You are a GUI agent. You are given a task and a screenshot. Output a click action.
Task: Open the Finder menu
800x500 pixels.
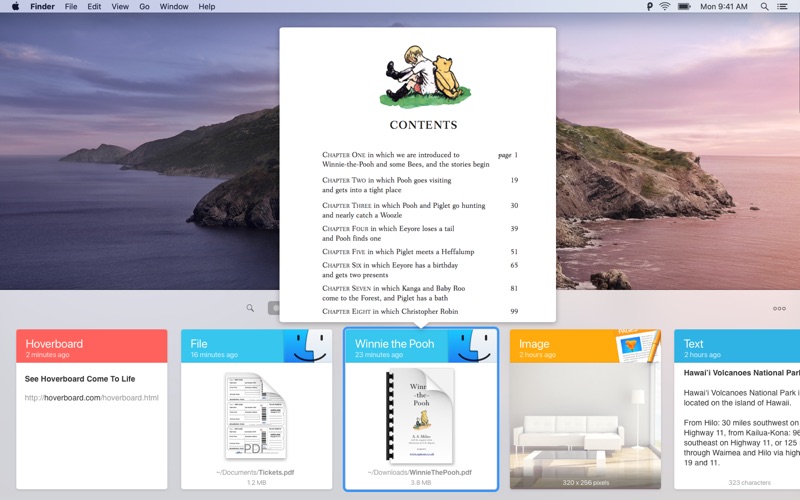[42, 7]
